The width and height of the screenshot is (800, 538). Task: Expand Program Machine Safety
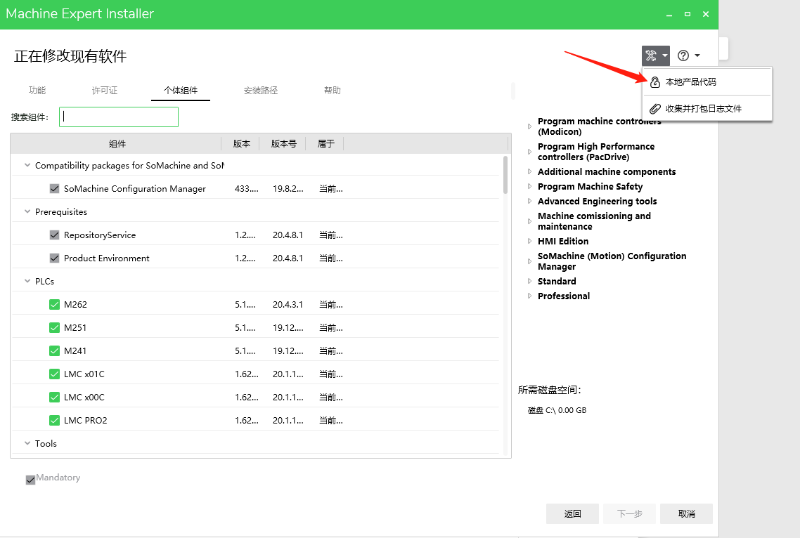pos(530,186)
